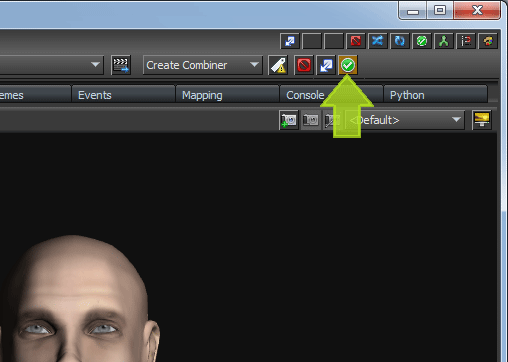Maximize the application window
Screen dimensions: 508x362
(440, 11)
